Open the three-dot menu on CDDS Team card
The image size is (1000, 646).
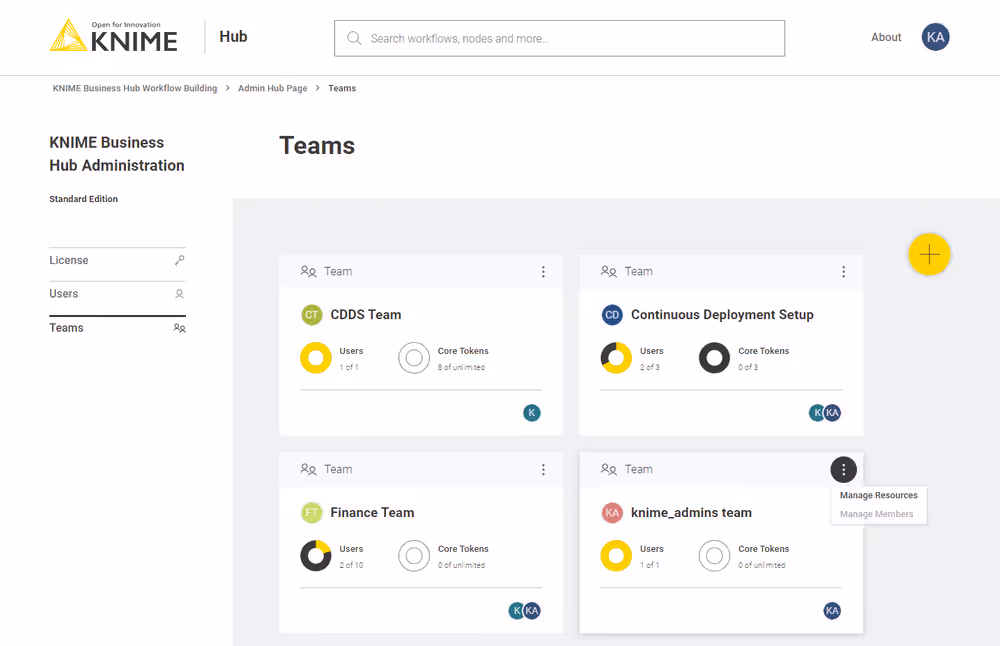tap(543, 271)
